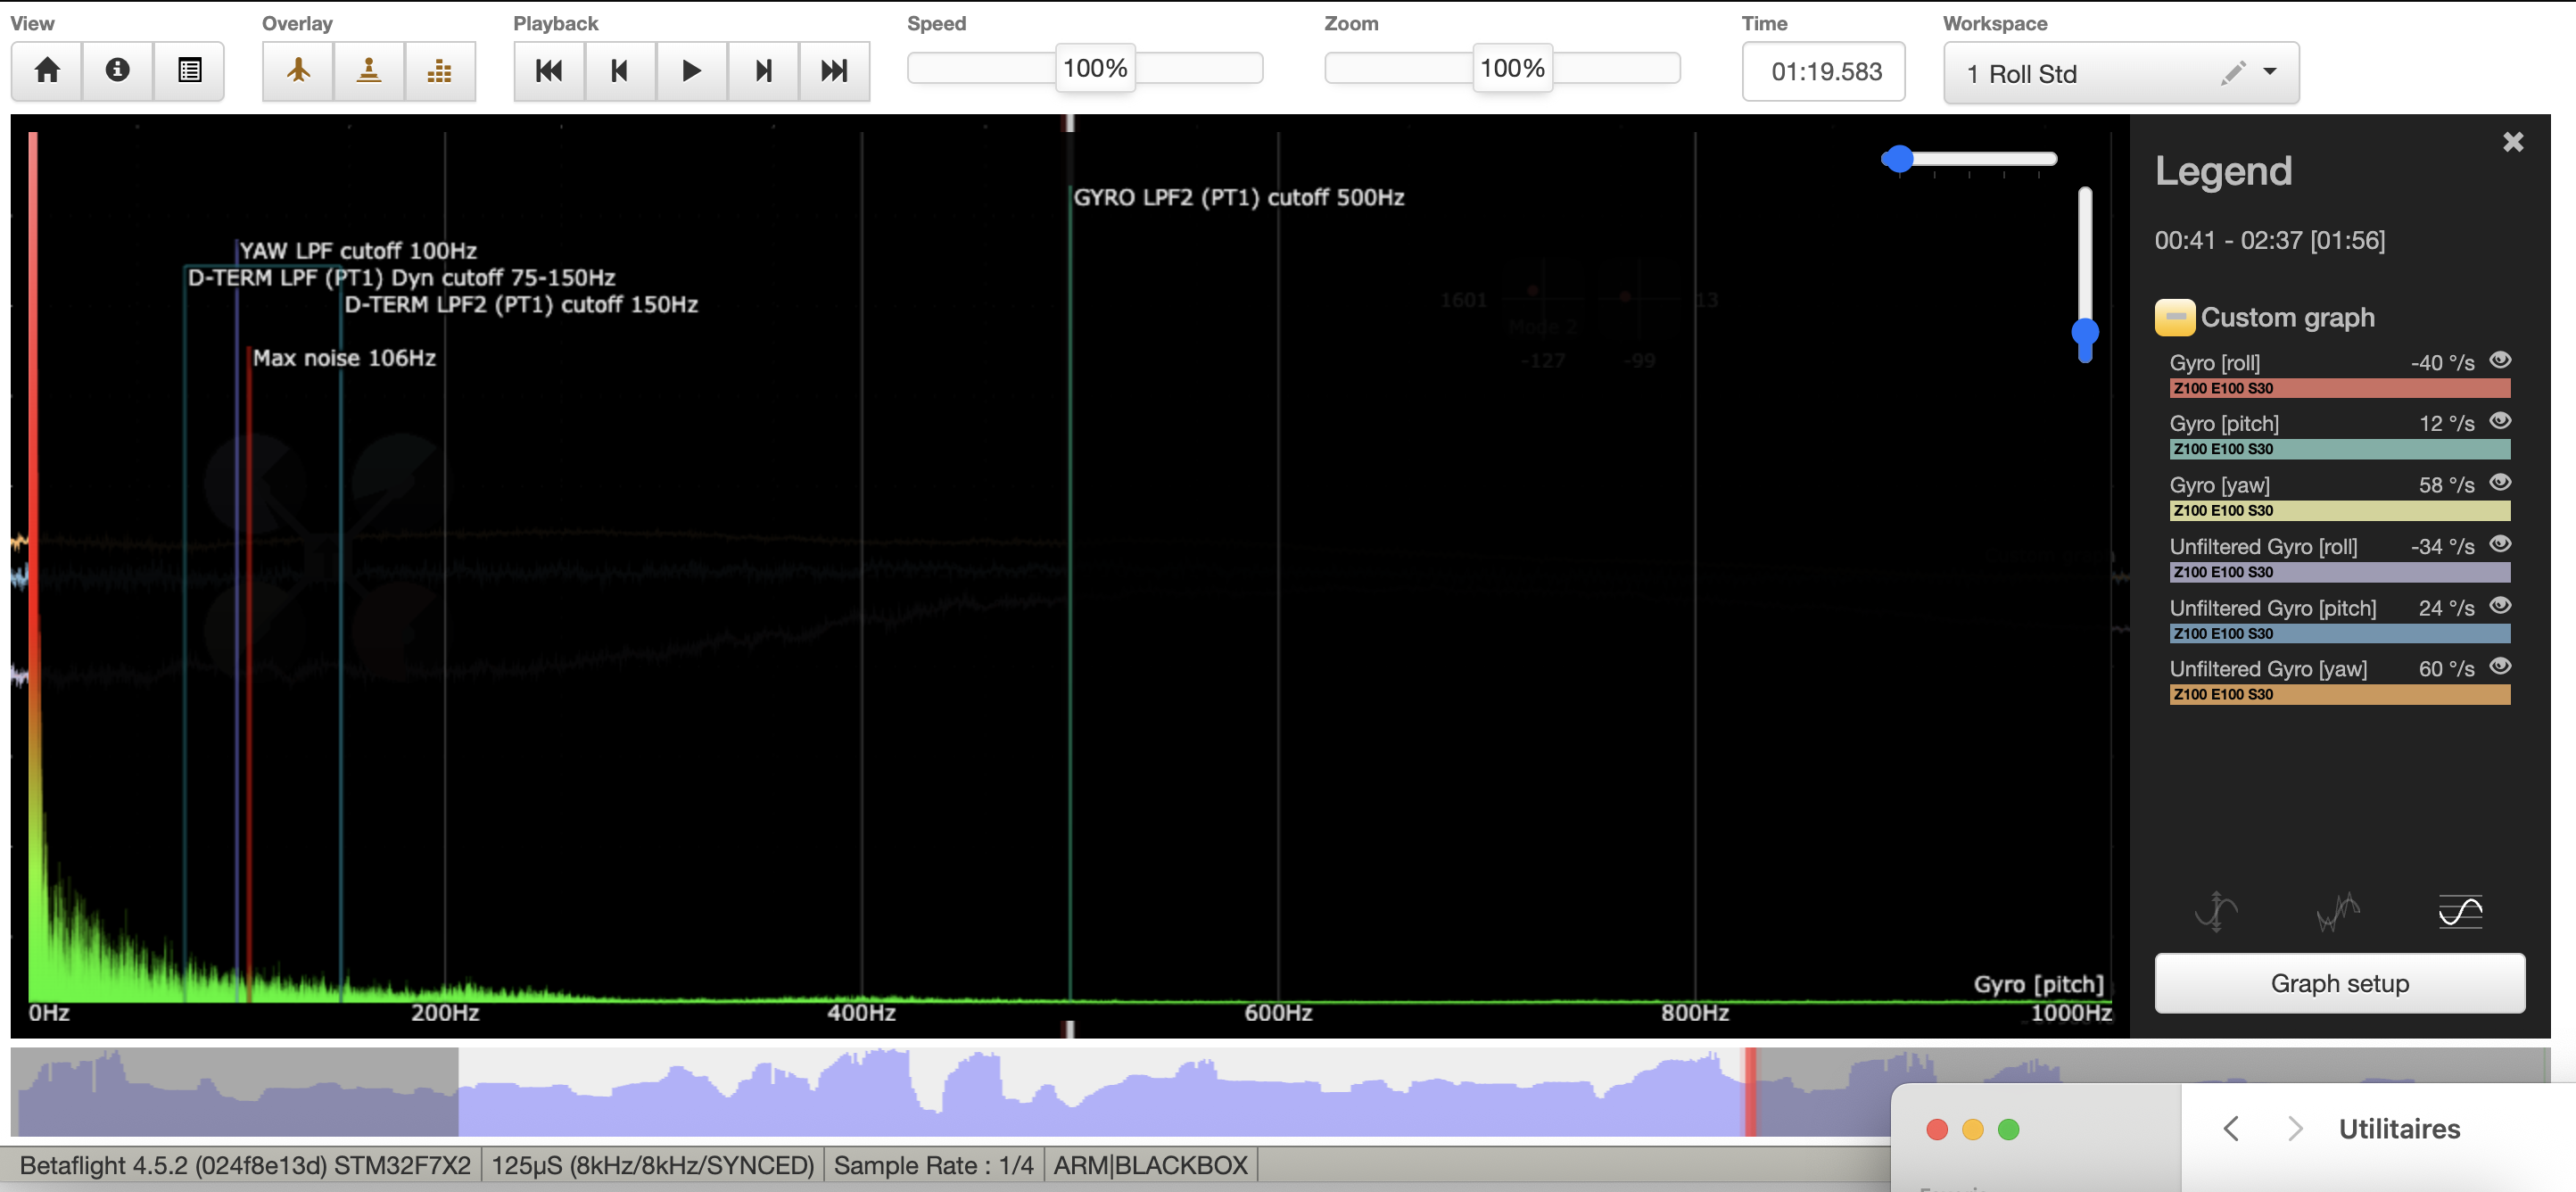Open the sine wave curve icon
This screenshot has width=2576, height=1192.
click(x=2459, y=911)
